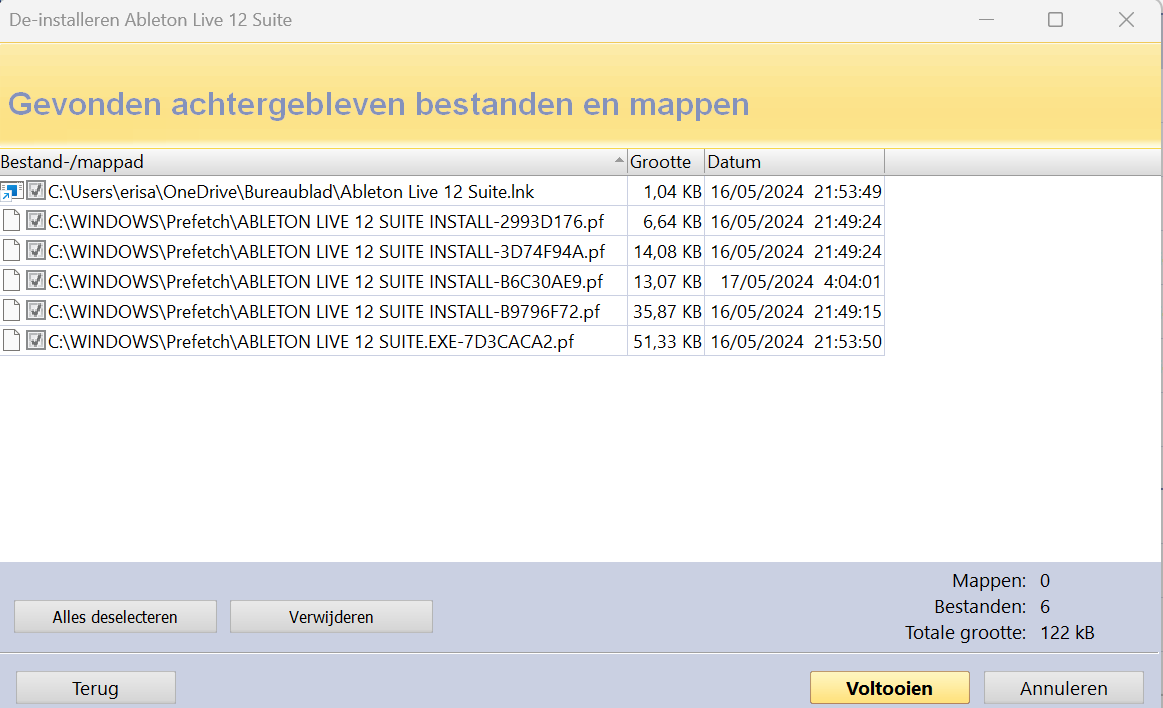The width and height of the screenshot is (1163, 708).
Task: Click the Verwijderen button
Action: pyautogui.click(x=331, y=617)
